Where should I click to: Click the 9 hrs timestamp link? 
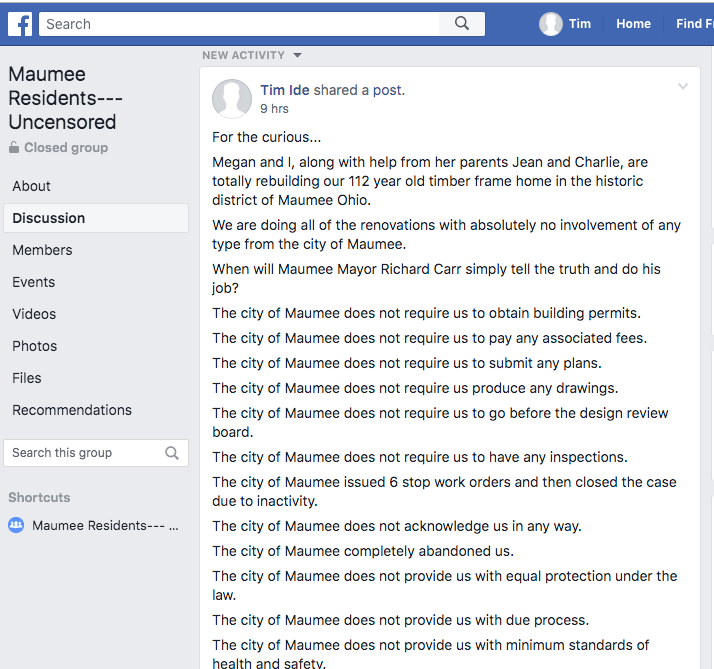275,108
